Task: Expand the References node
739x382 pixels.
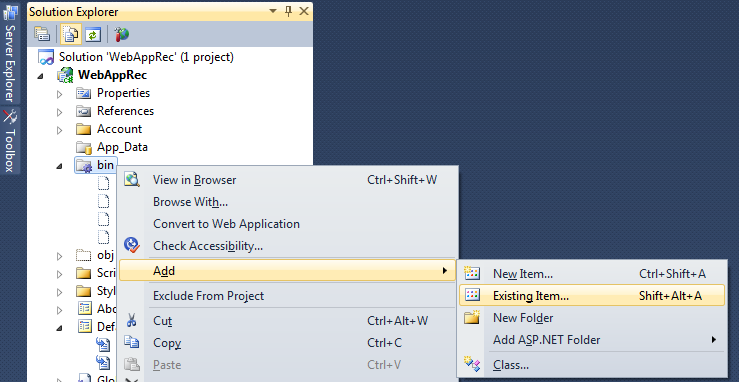Action: [59, 112]
